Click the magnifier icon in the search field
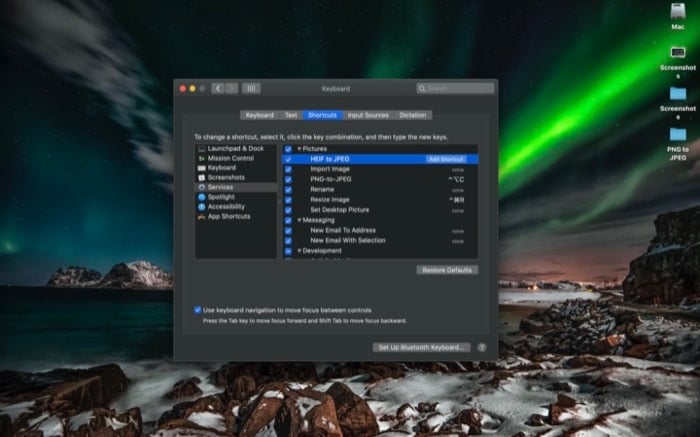This screenshot has width=700, height=437. (x=422, y=88)
